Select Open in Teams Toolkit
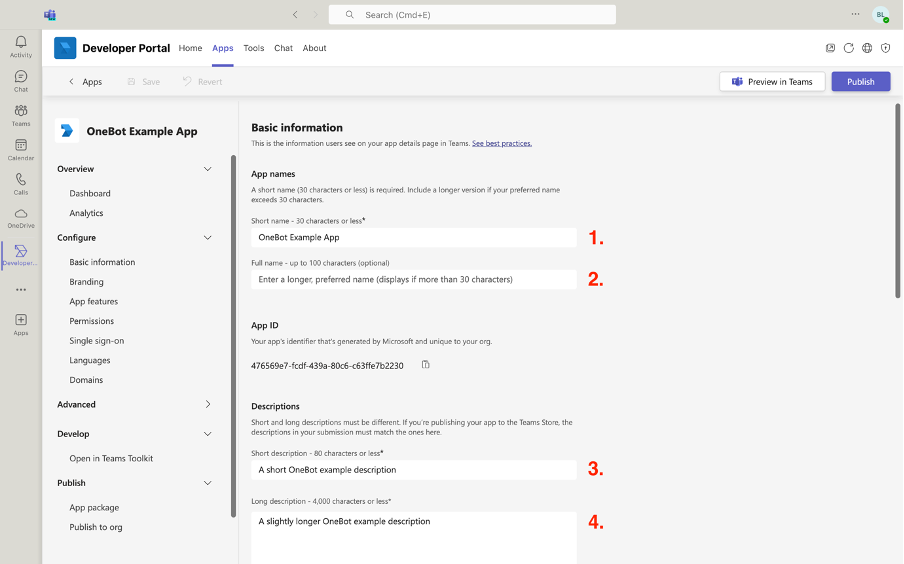The width and height of the screenshot is (904, 564). [x=111, y=458]
